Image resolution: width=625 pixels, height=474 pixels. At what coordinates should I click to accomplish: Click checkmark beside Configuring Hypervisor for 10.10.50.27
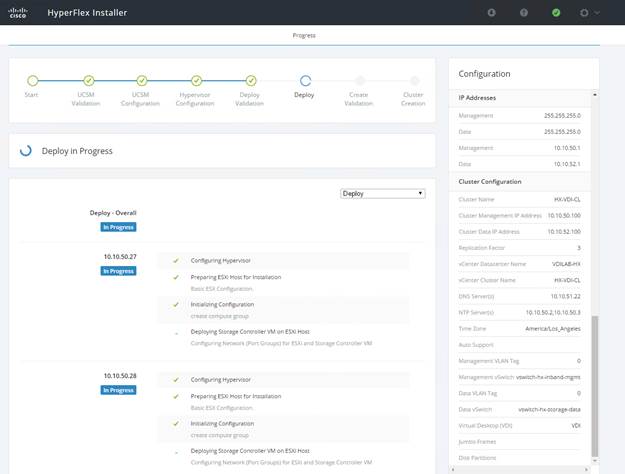[x=176, y=261]
